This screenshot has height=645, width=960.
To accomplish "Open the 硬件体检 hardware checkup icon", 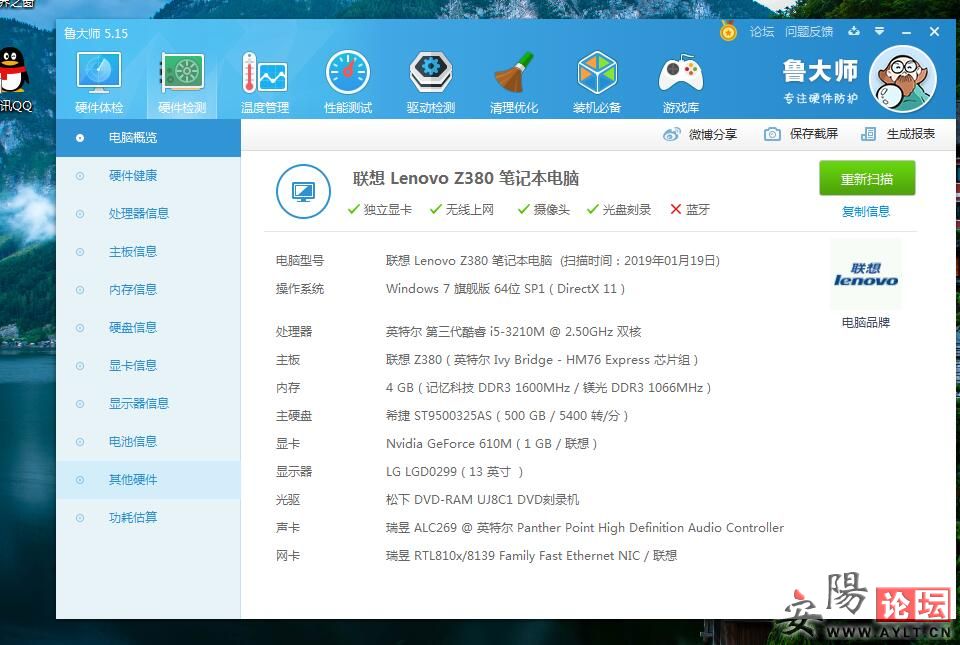I will [x=99, y=83].
